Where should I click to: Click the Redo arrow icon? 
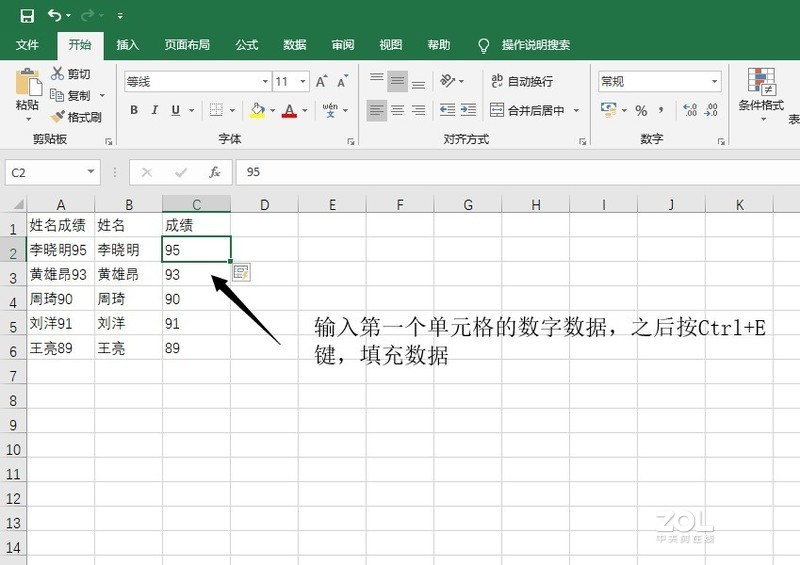[87, 15]
